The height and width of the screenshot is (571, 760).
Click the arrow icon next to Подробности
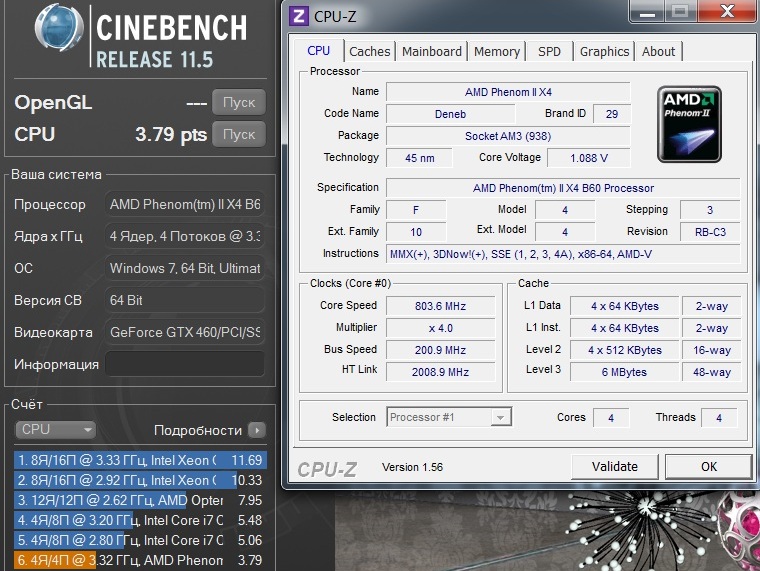click(257, 430)
